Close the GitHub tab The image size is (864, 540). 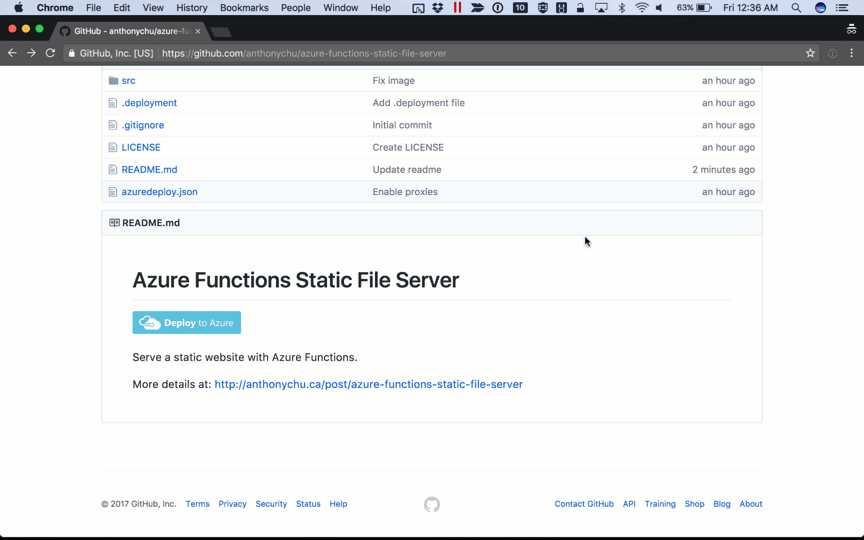tap(198, 31)
